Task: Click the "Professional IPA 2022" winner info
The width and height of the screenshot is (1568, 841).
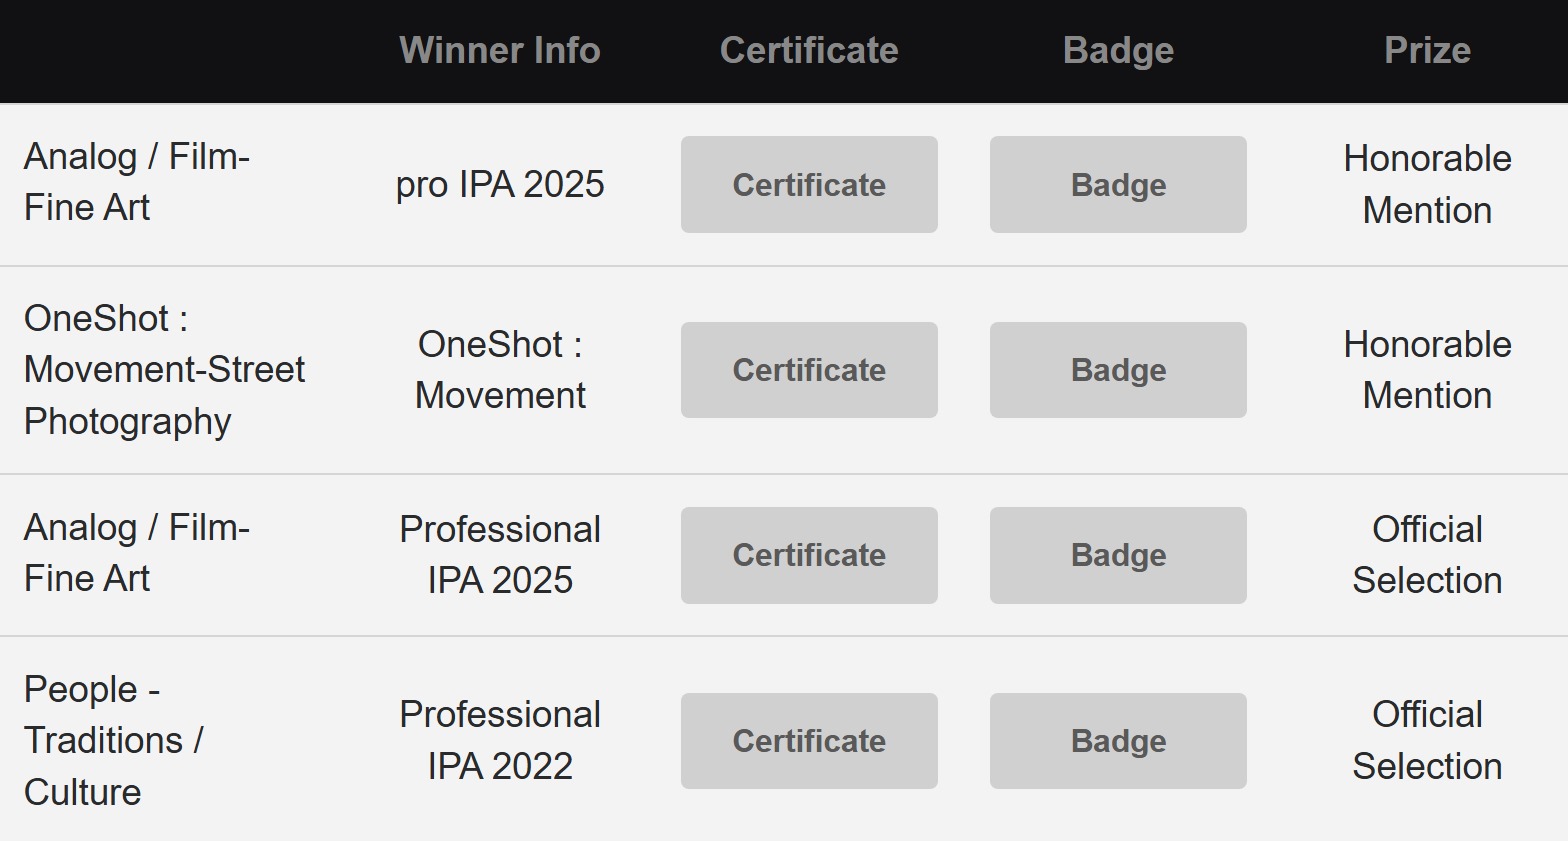Action: [500, 741]
